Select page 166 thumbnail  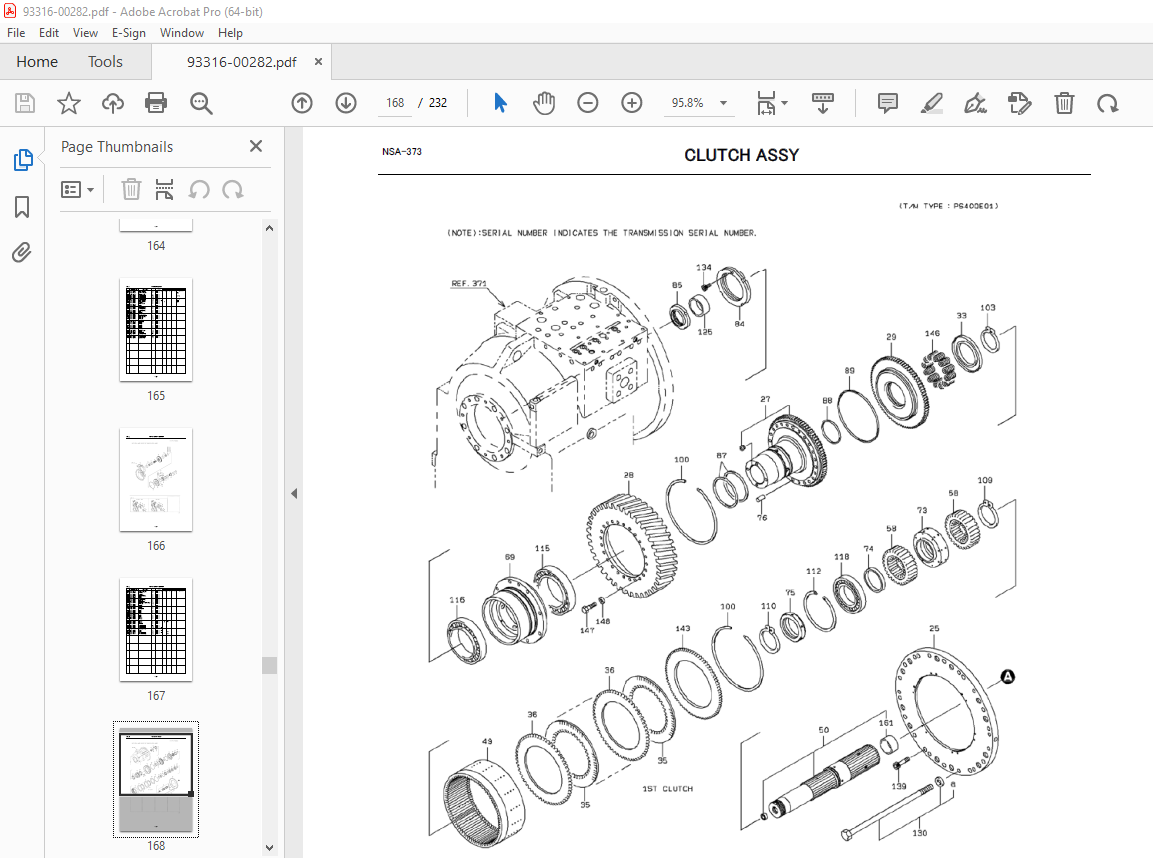156,480
